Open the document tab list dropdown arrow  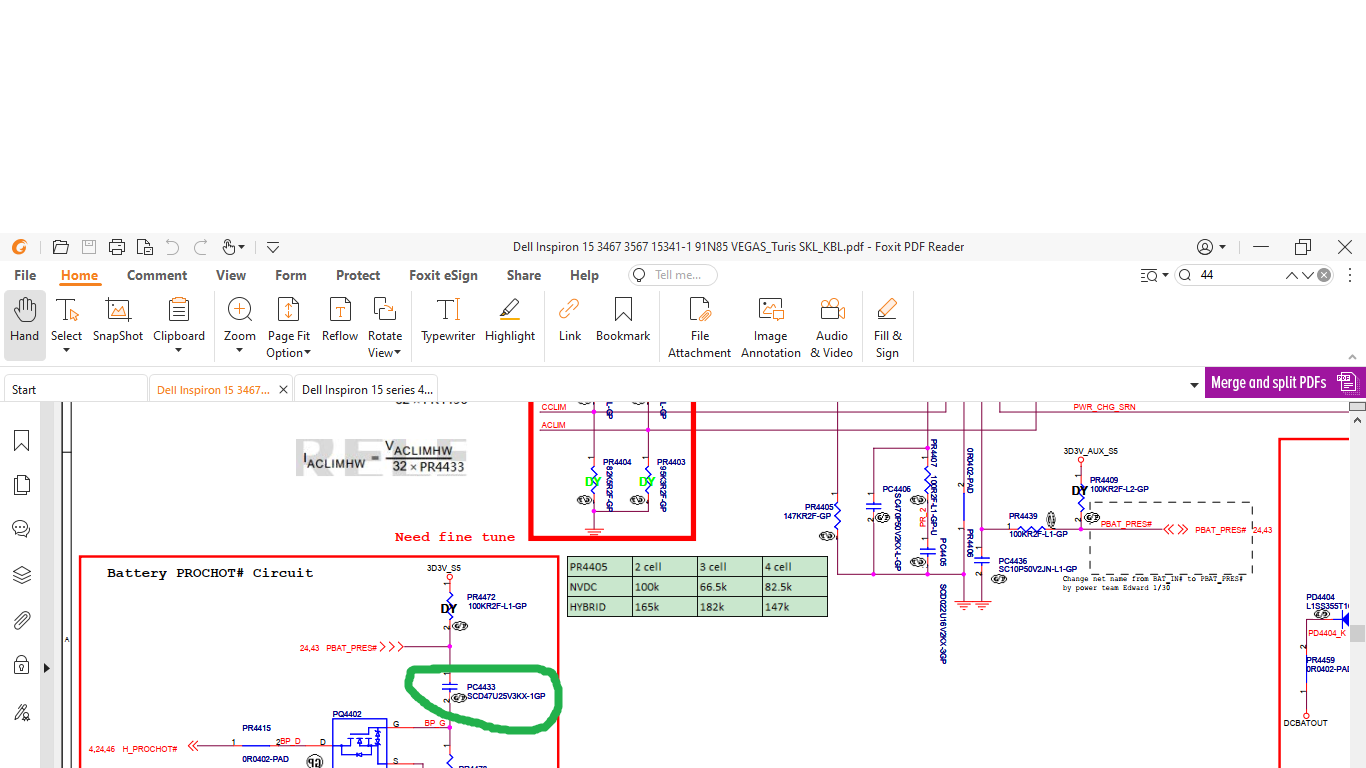[1194, 386]
